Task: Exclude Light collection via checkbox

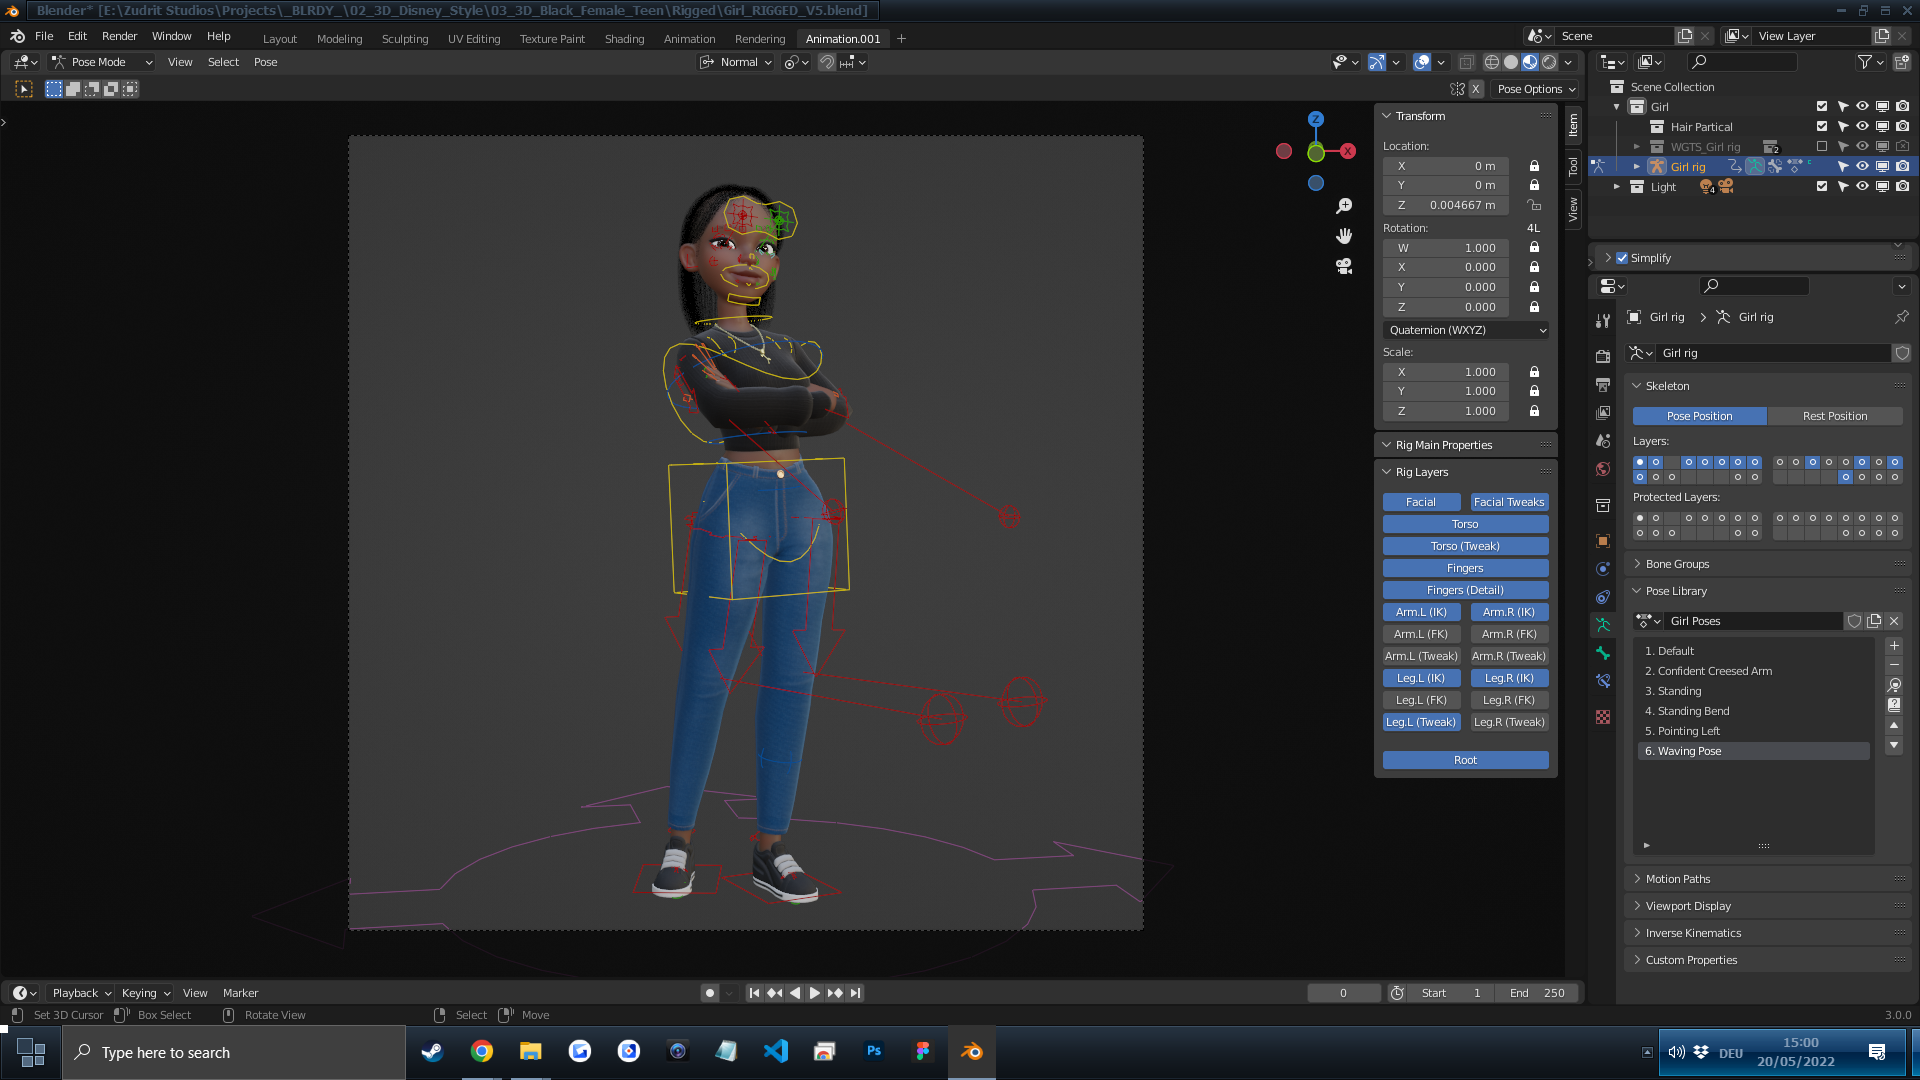Action: point(1821,187)
